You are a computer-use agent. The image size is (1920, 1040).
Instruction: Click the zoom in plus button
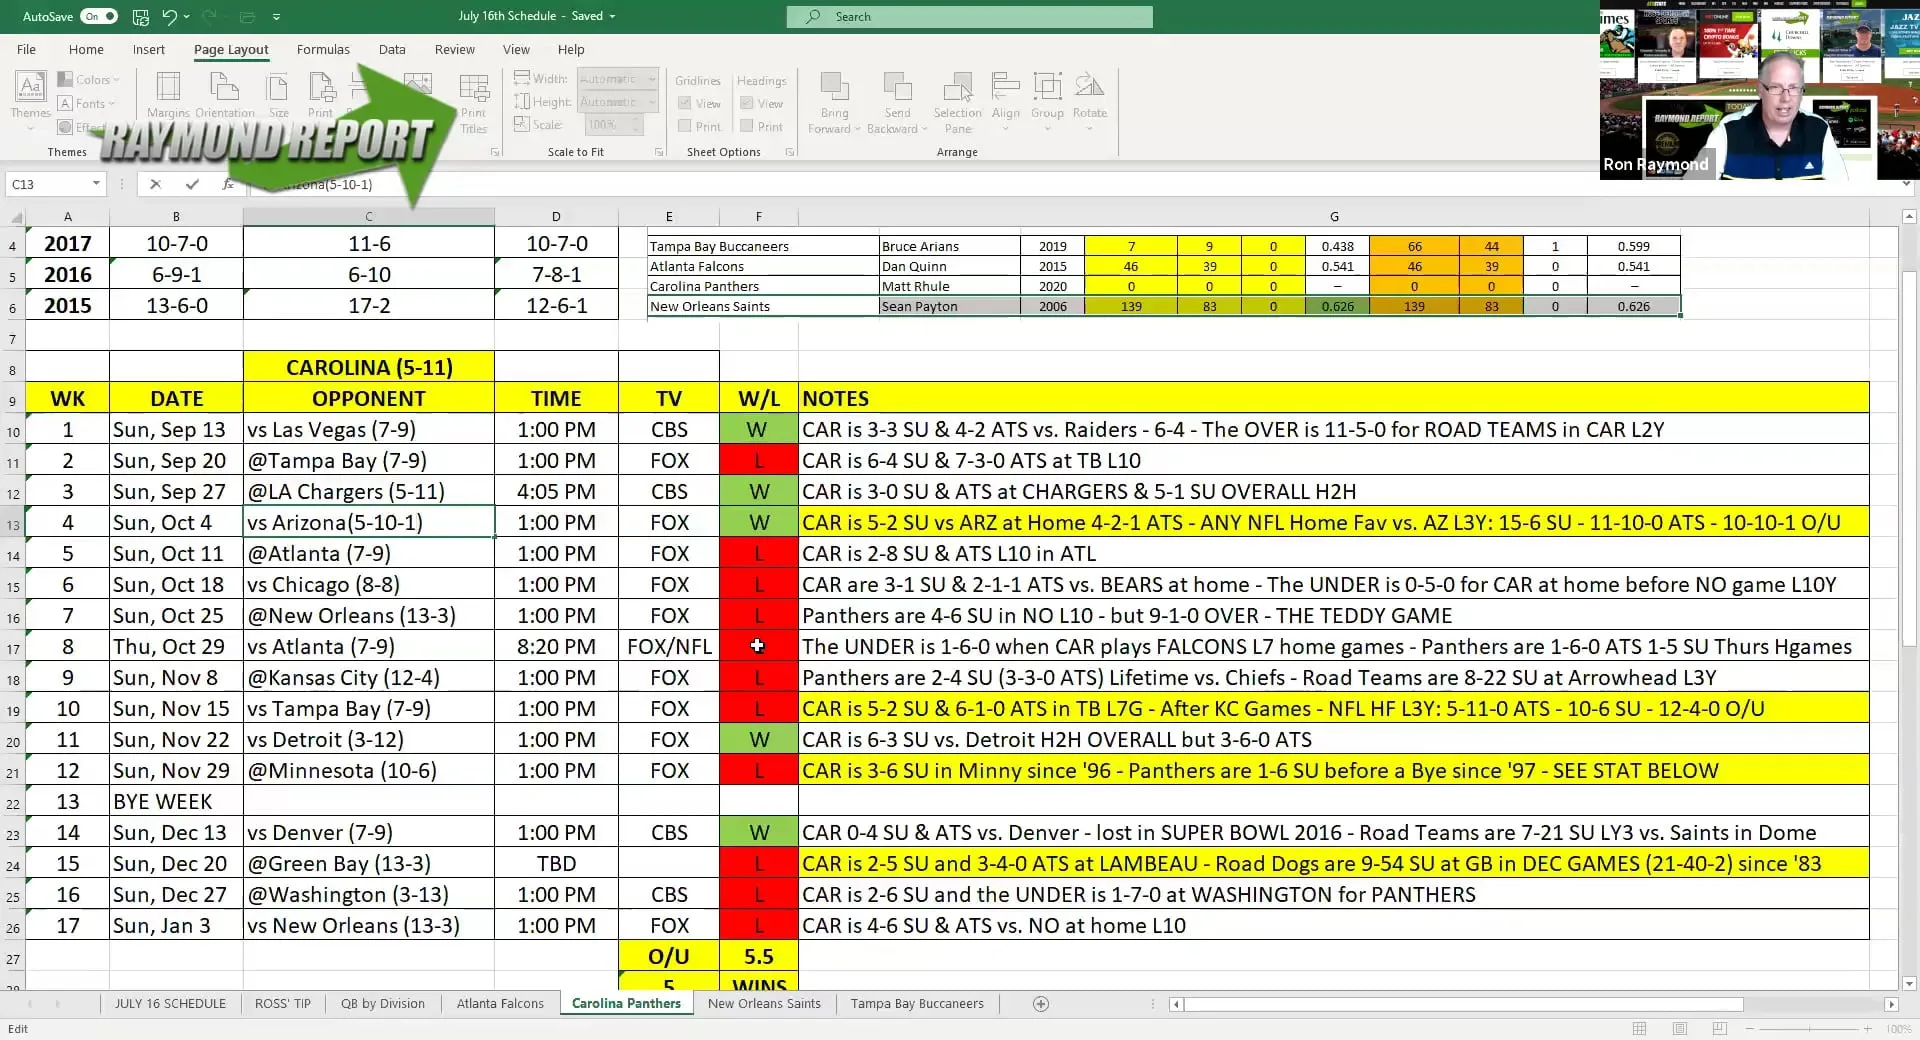pyautogui.click(x=1867, y=1029)
